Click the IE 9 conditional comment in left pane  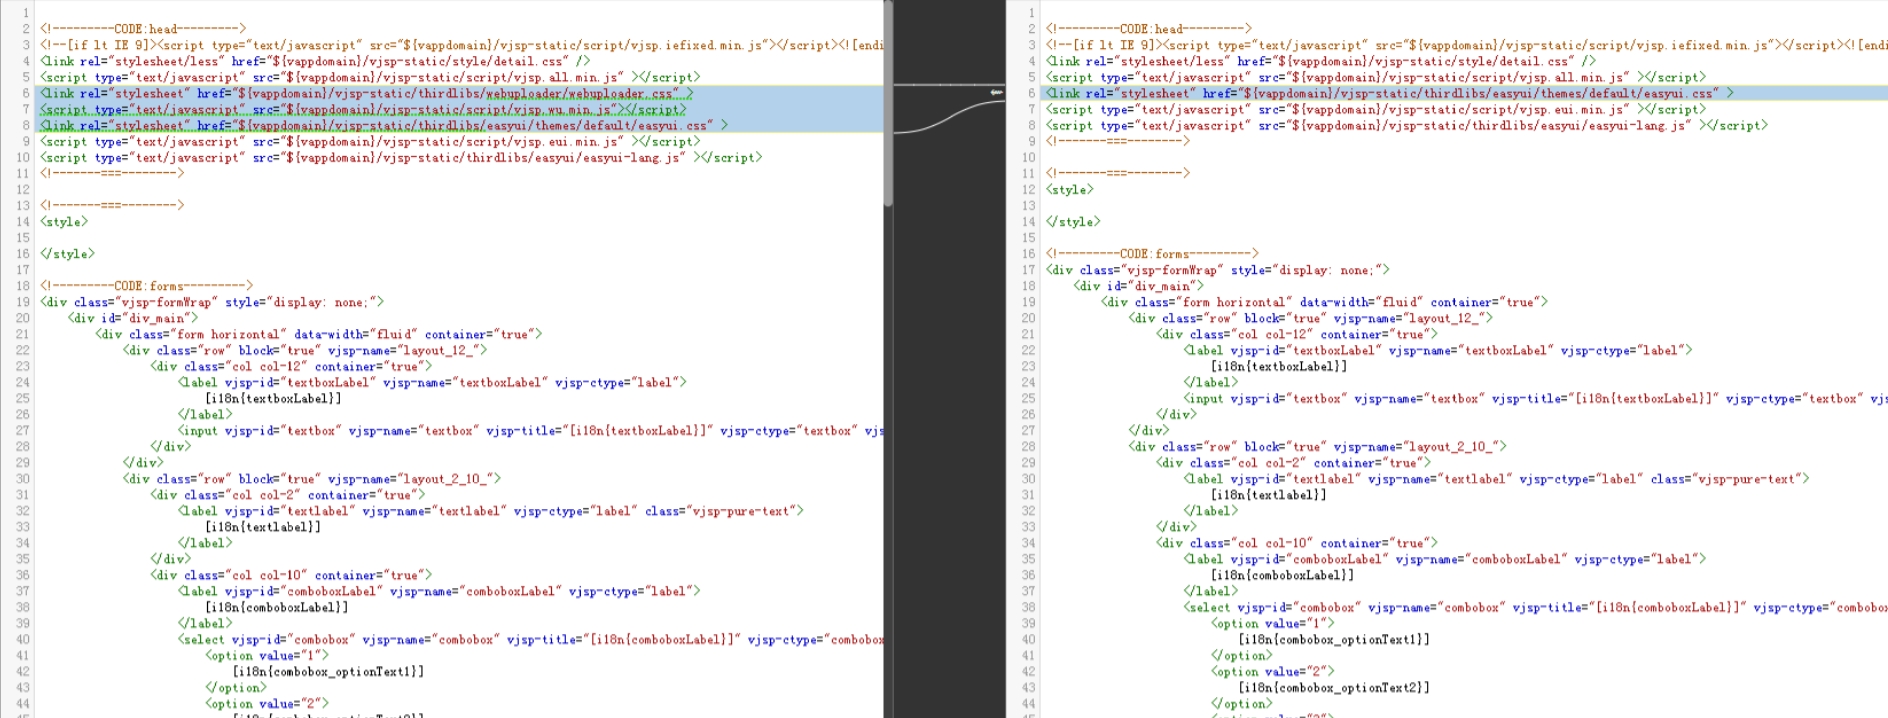click(462, 45)
